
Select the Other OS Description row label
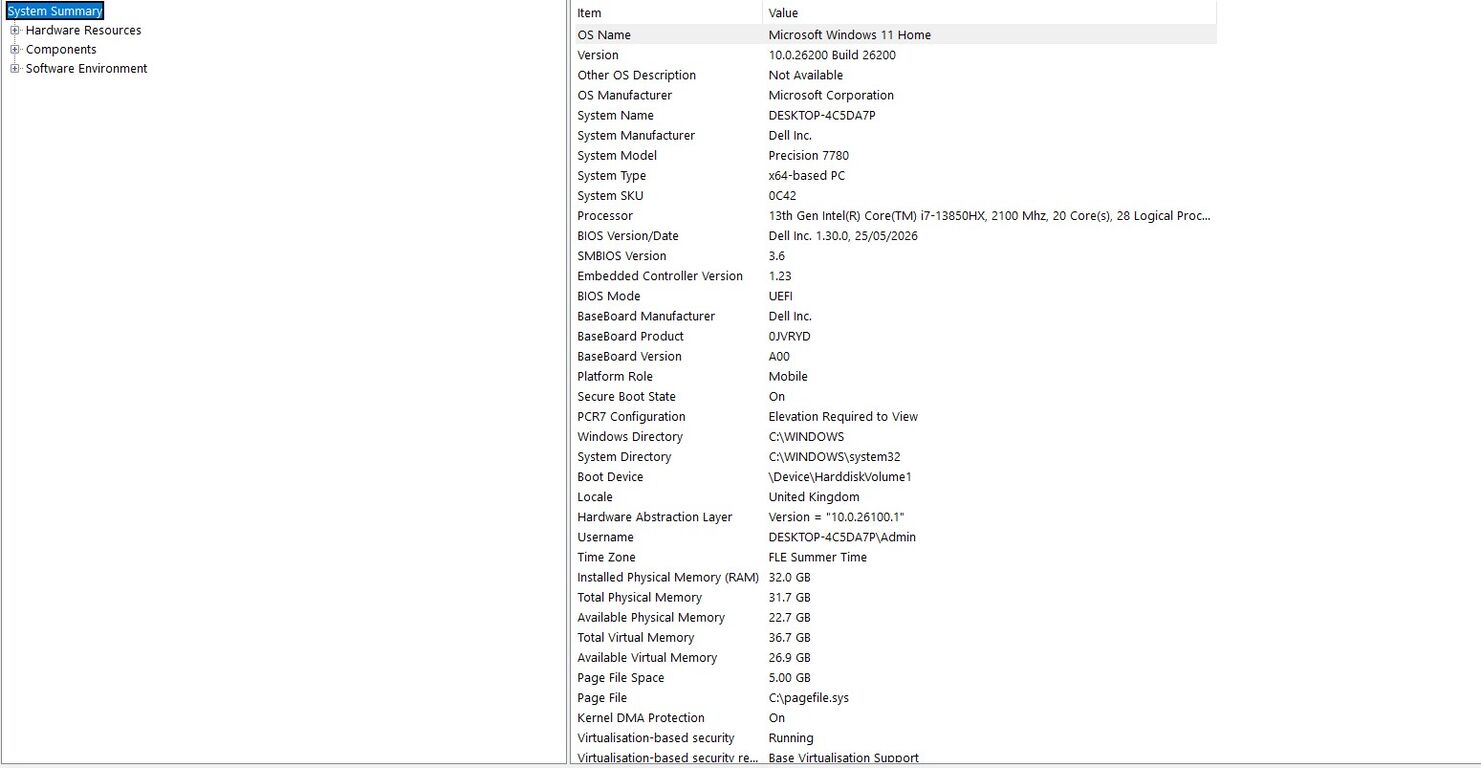(636, 75)
